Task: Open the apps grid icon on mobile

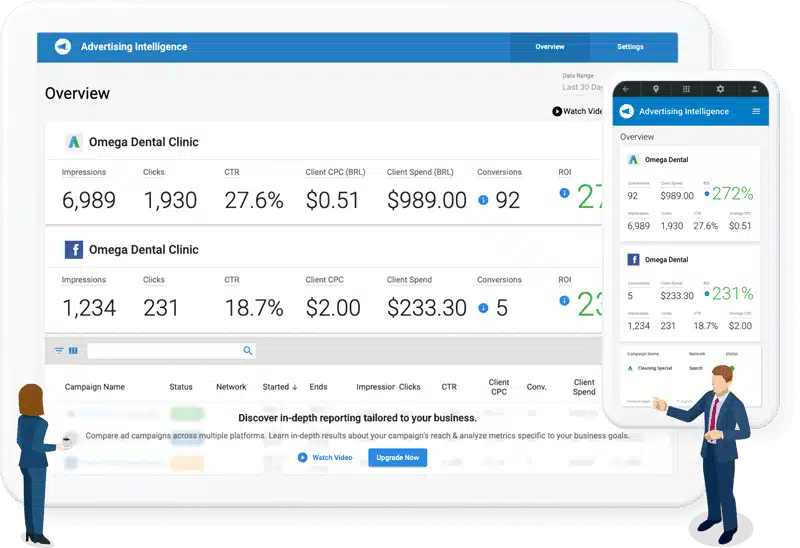Action: [x=688, y=89]
